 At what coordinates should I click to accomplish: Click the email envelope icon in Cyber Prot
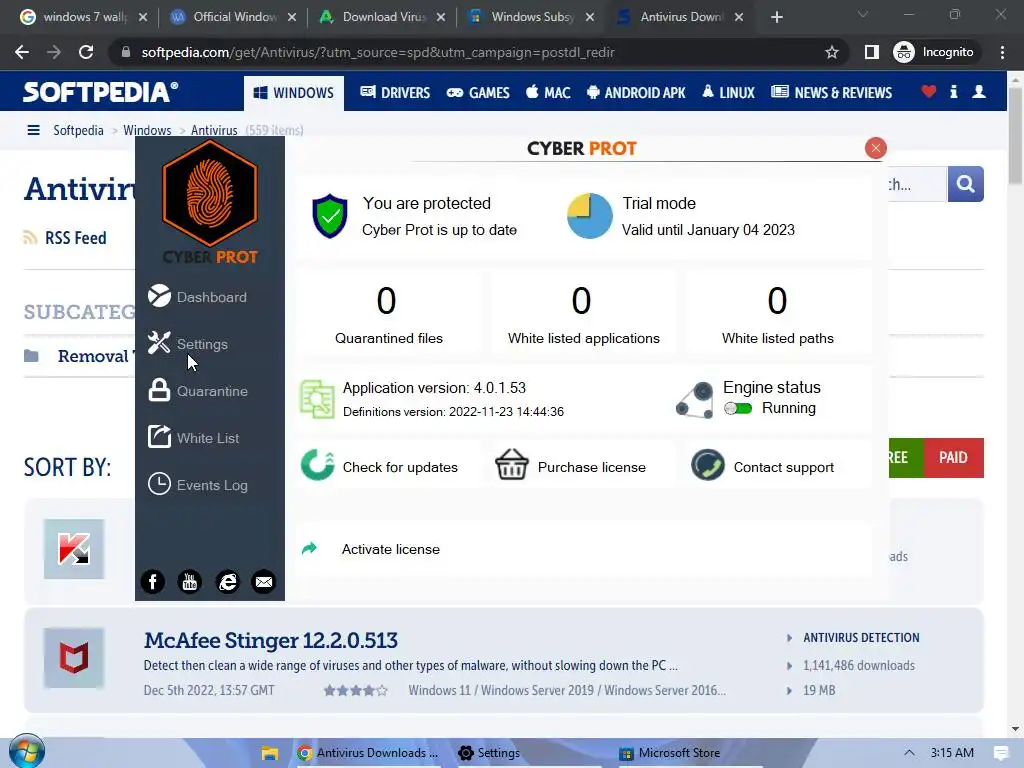pos(264,581)
